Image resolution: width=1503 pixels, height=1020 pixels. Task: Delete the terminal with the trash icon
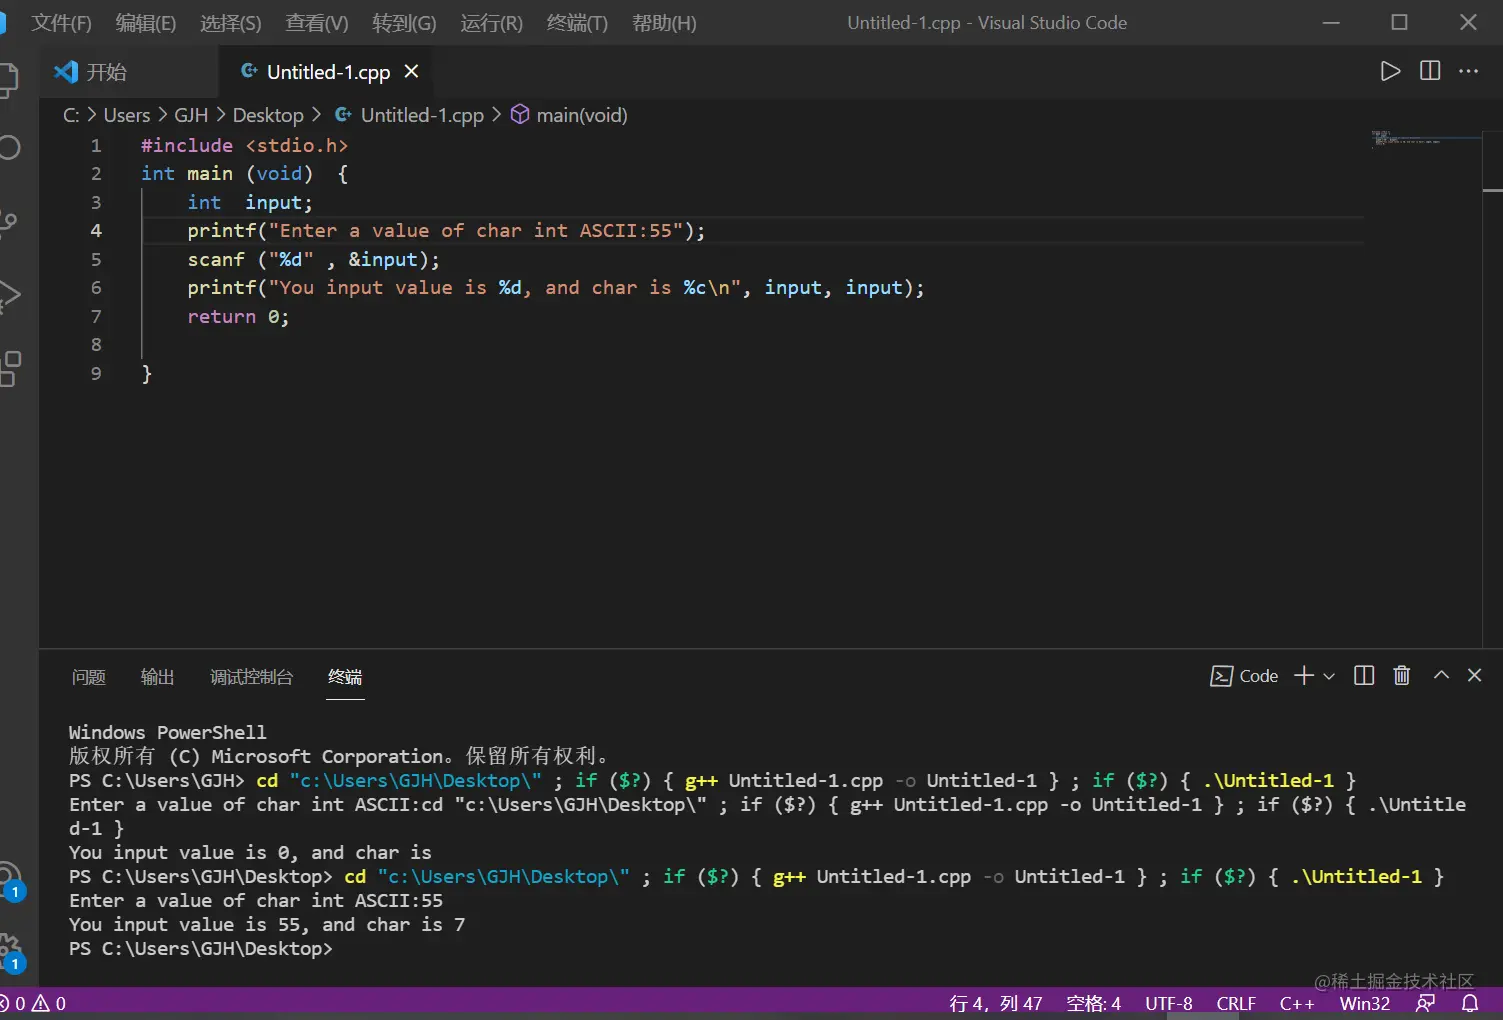pos(1402,676)
